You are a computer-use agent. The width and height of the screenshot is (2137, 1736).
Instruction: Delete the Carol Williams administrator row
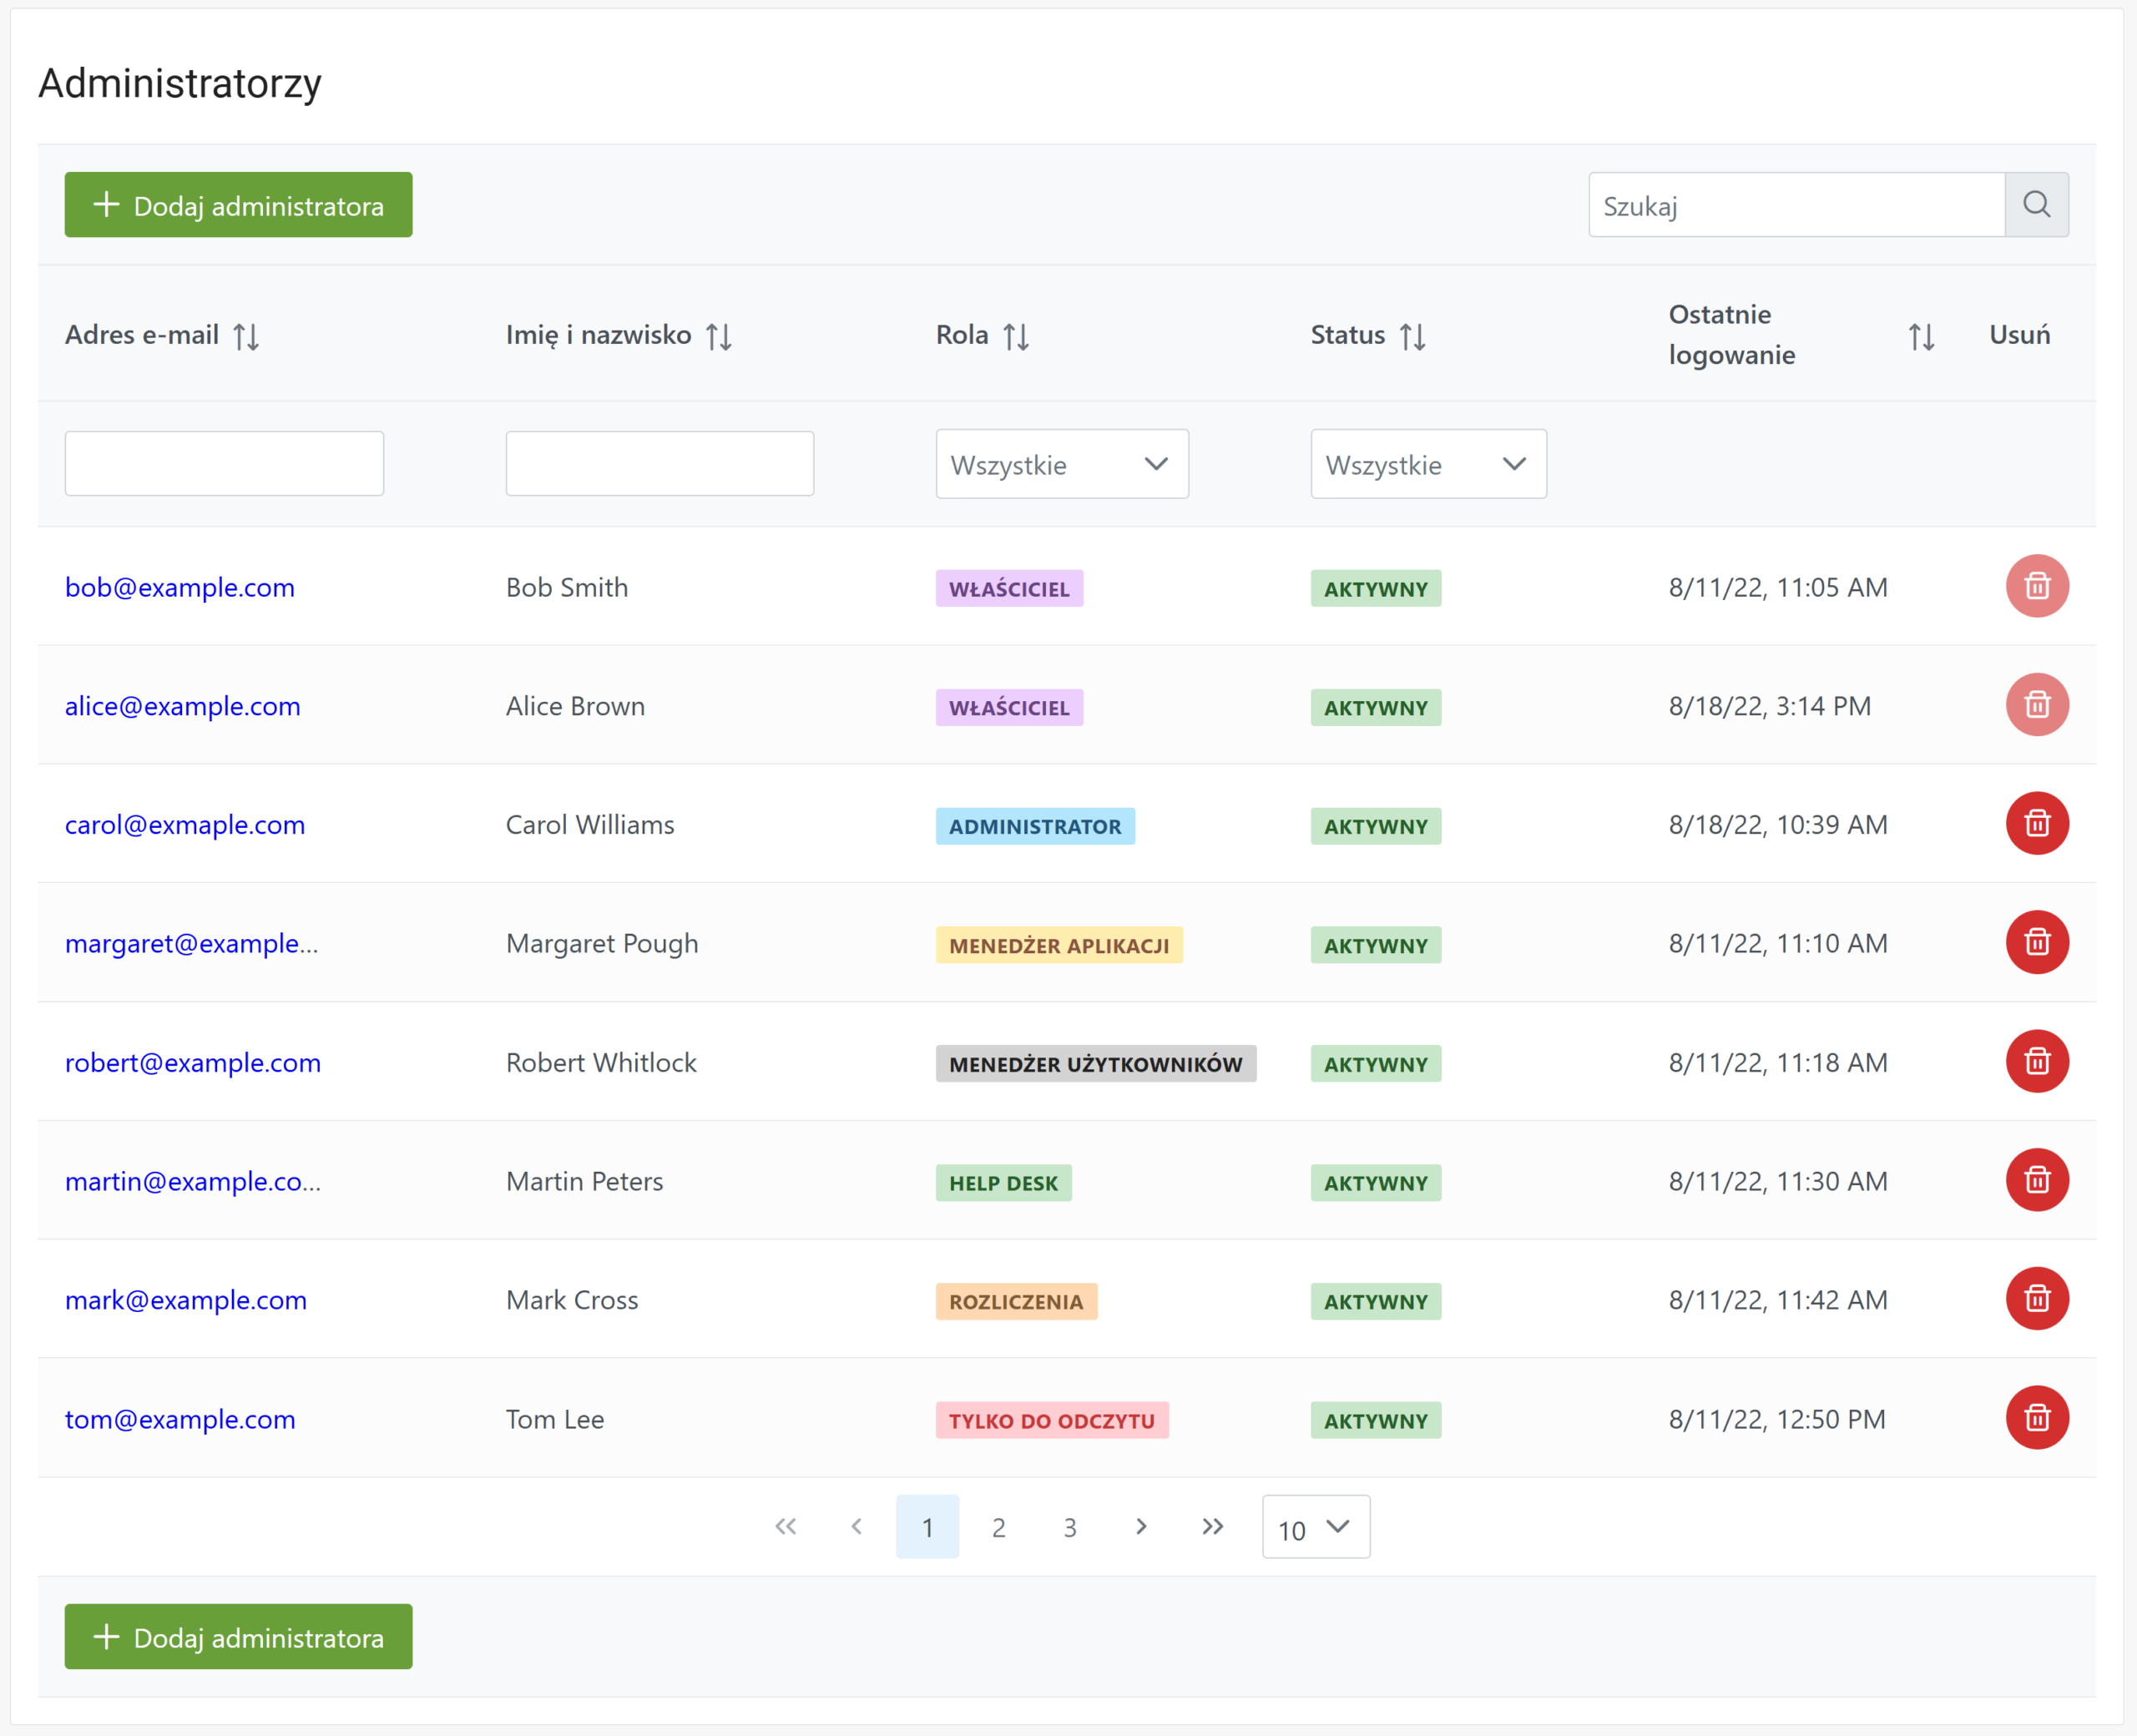click(2037, 823)
